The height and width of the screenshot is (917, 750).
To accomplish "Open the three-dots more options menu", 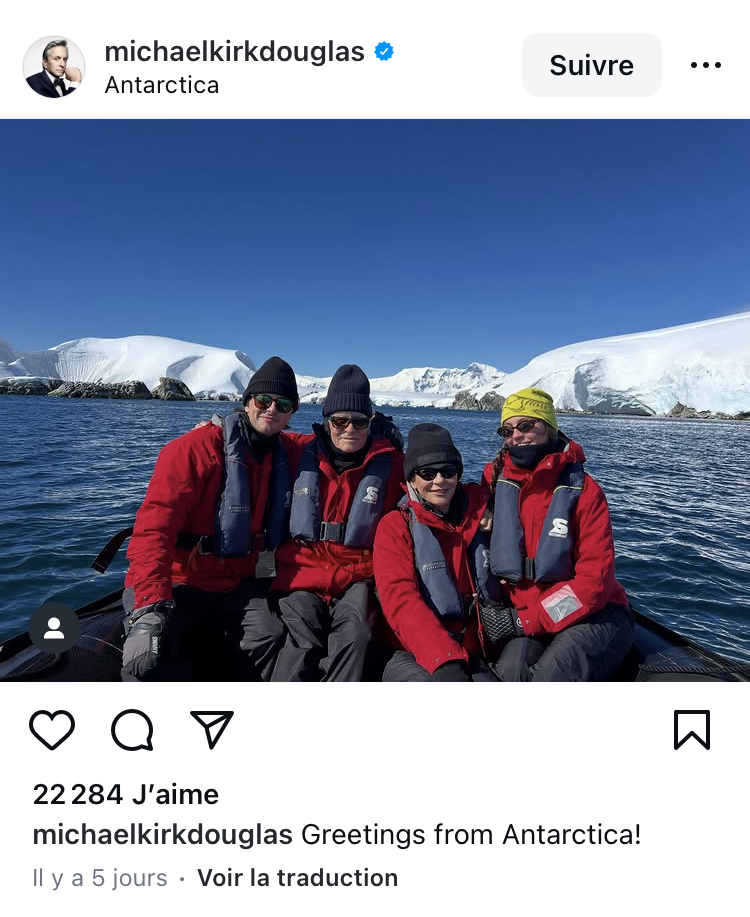I will 706,65.
